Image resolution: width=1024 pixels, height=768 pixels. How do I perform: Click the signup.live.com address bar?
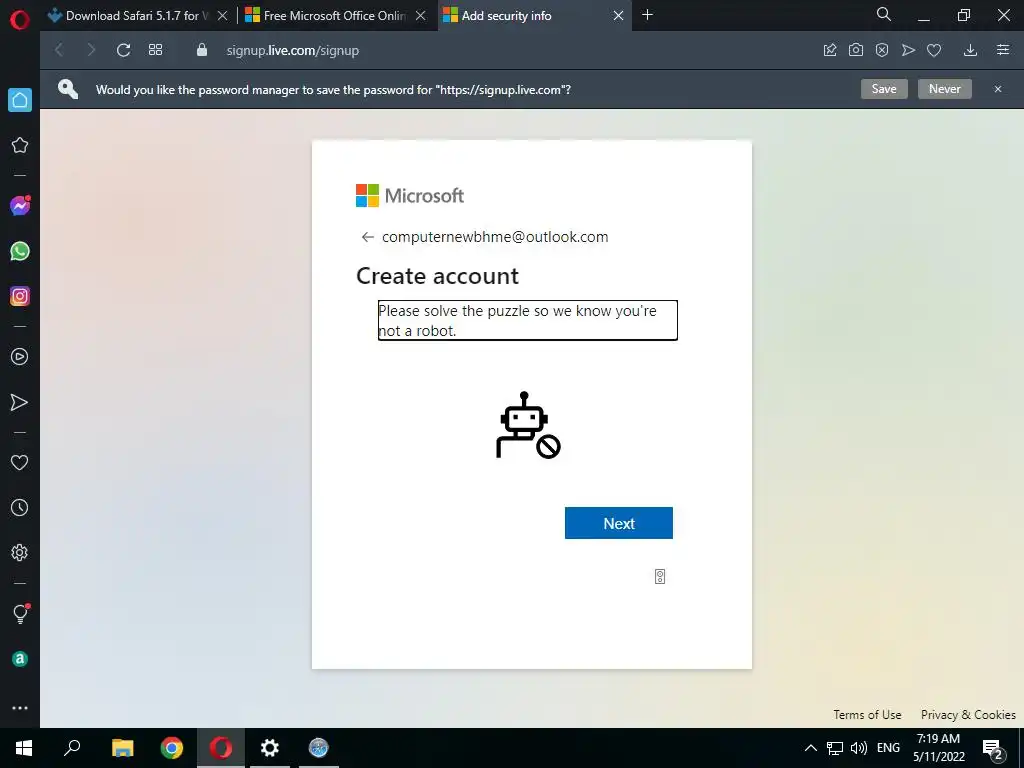pos(293,50)
